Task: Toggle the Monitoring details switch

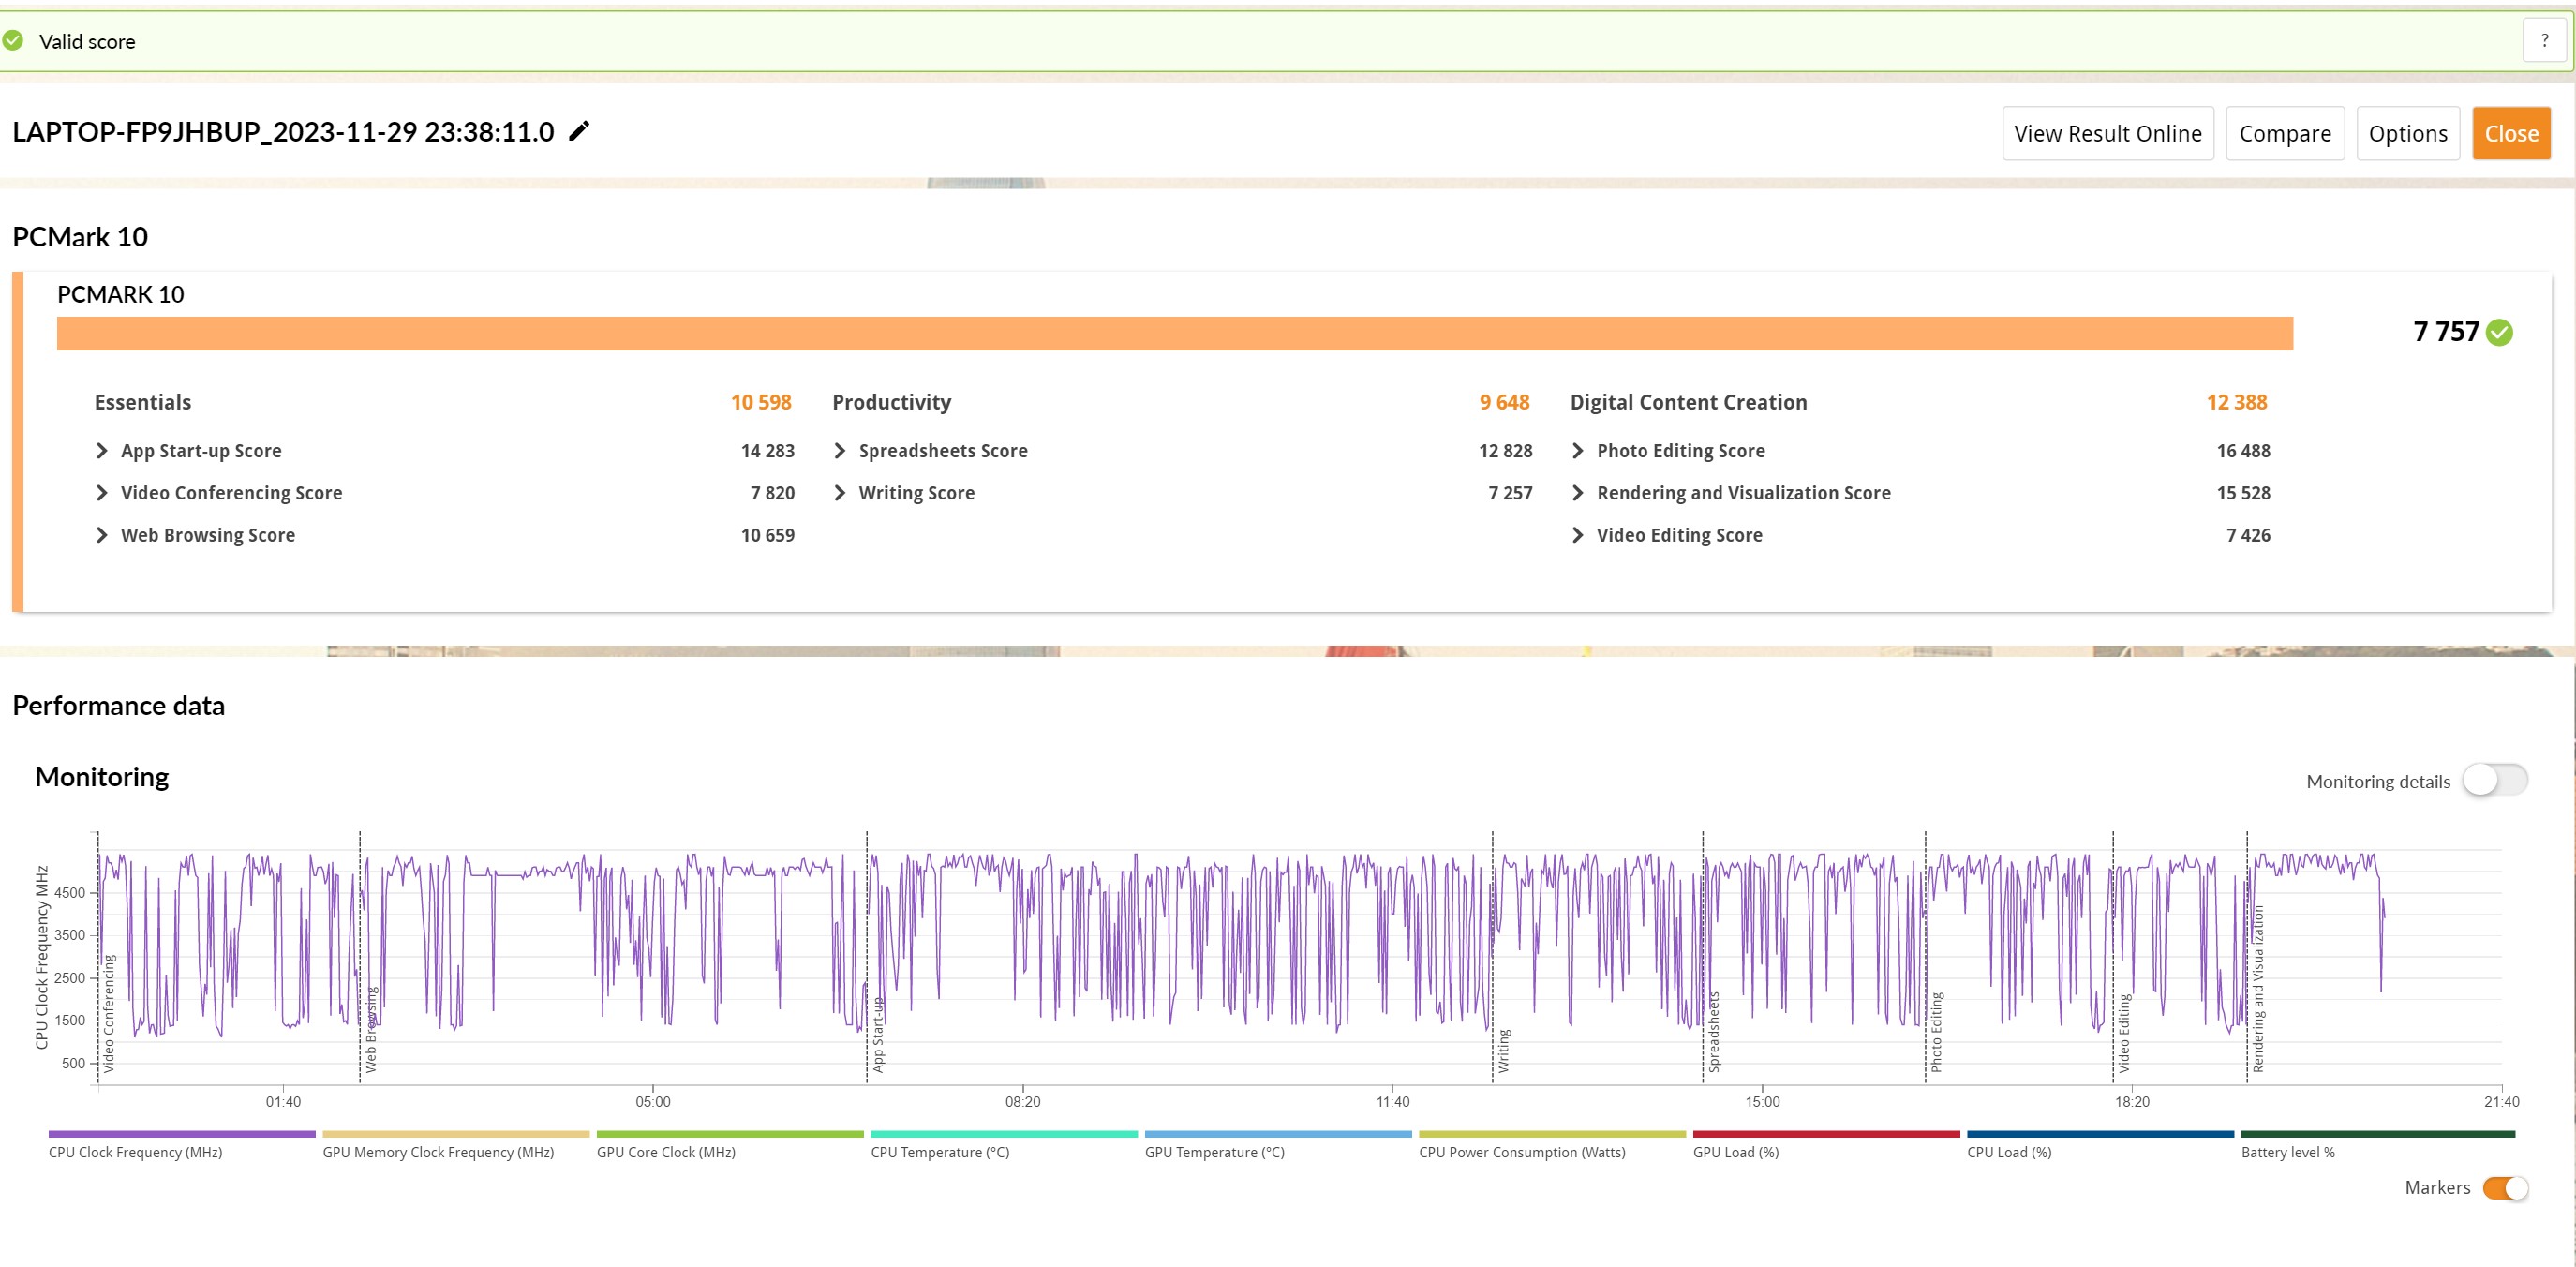Action: [x=2494, y=780]
